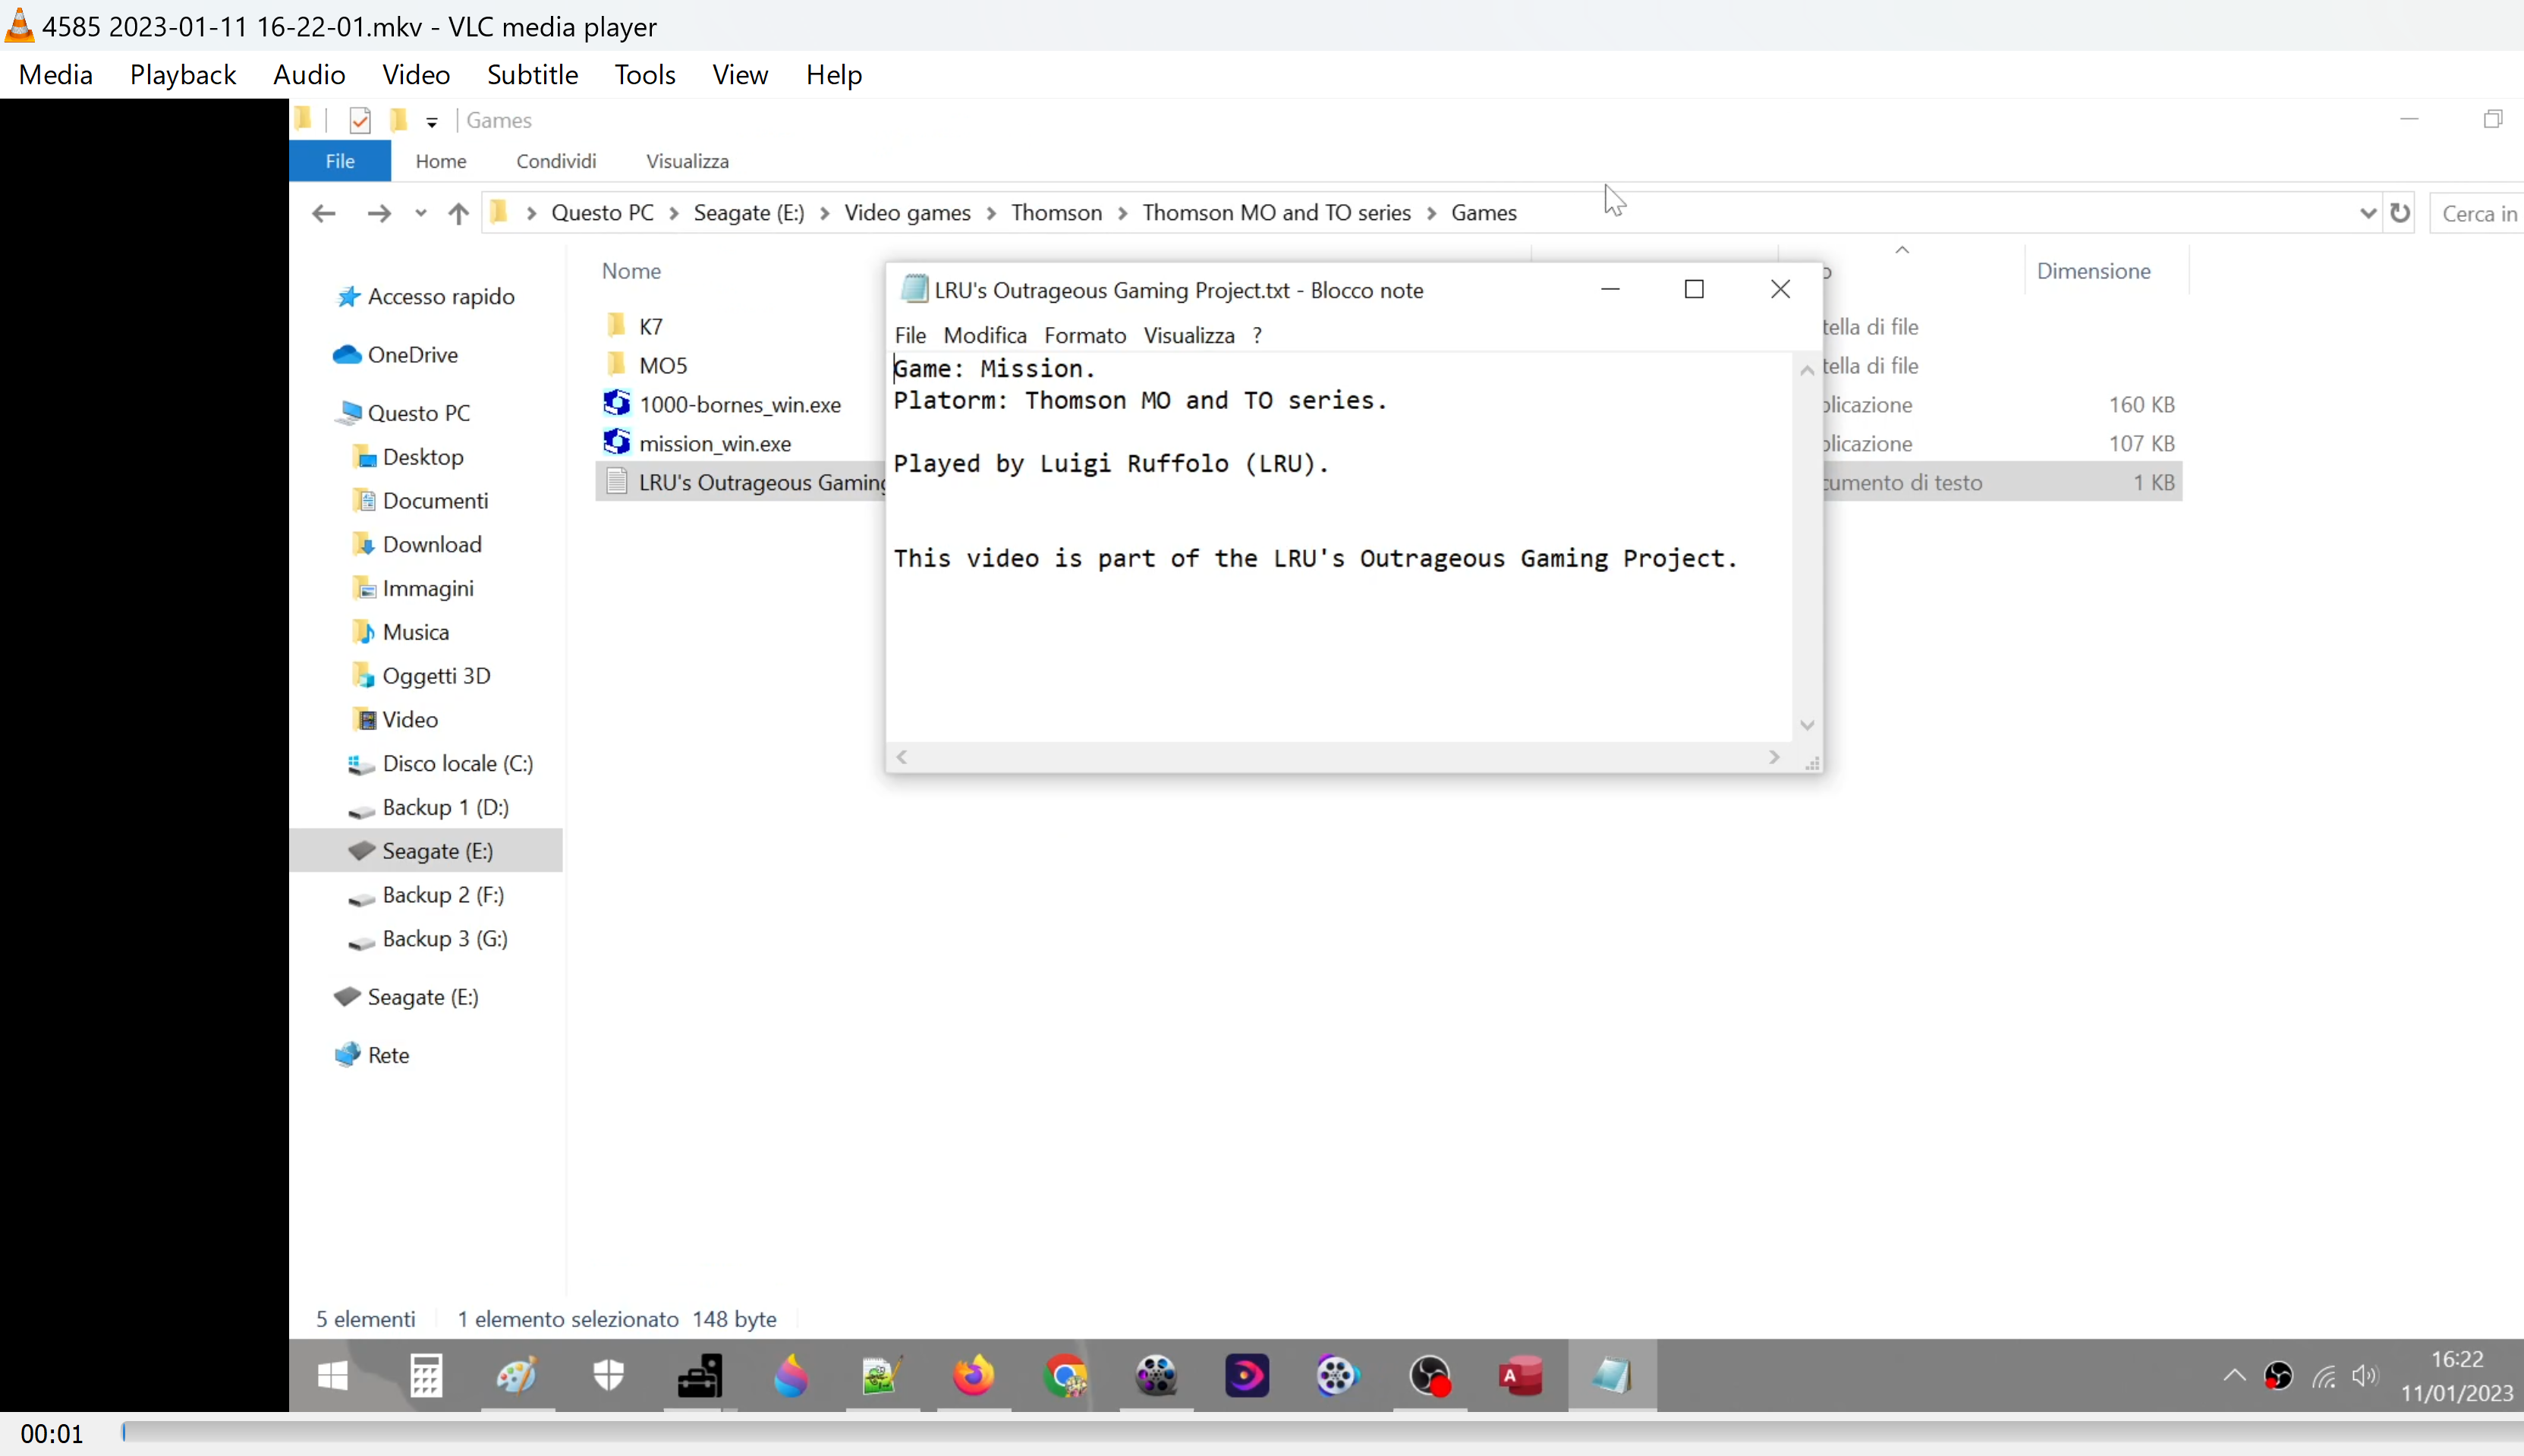The width and height of the screenshot is (2524, 1456).
Task: Click the VLC playback seek bar
Action: point(1300,1433)
